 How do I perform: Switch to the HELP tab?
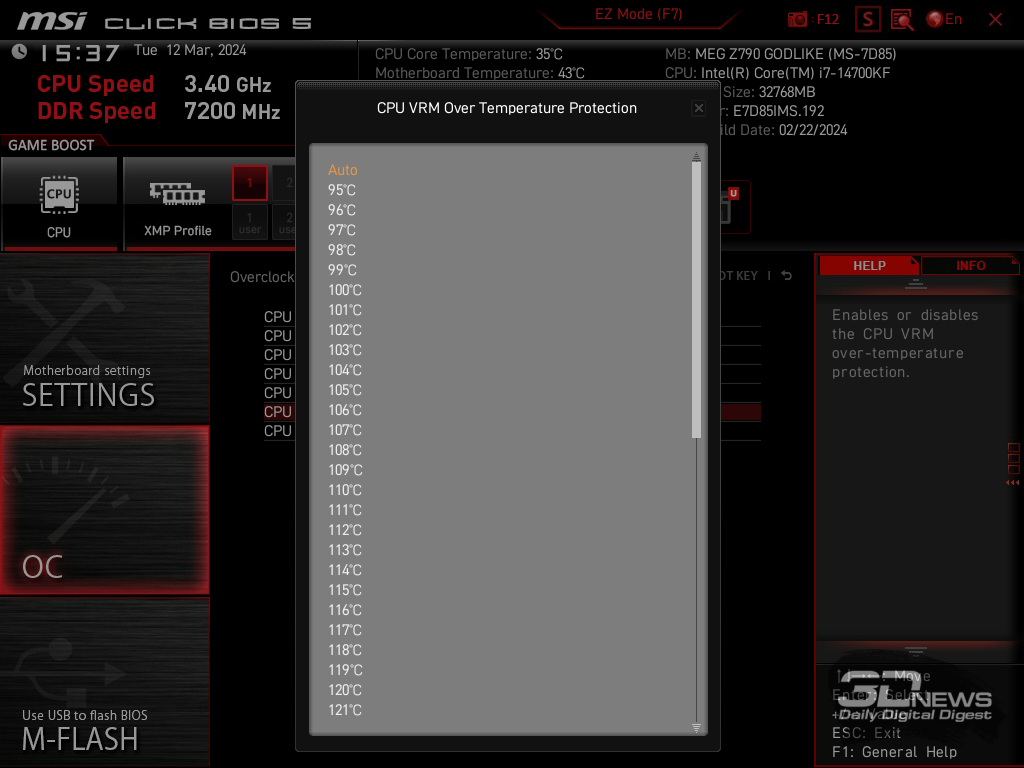[869, 266]
